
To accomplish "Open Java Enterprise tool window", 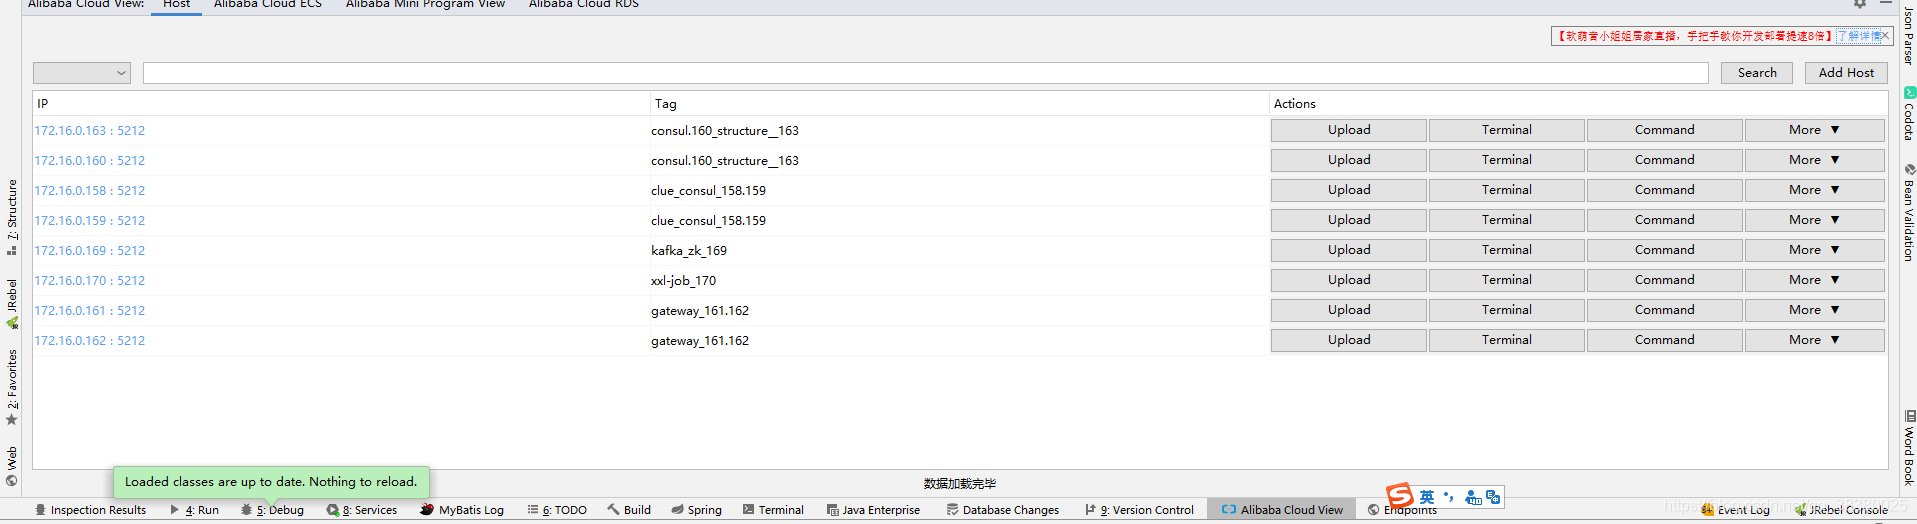I will tap(873, 510).
